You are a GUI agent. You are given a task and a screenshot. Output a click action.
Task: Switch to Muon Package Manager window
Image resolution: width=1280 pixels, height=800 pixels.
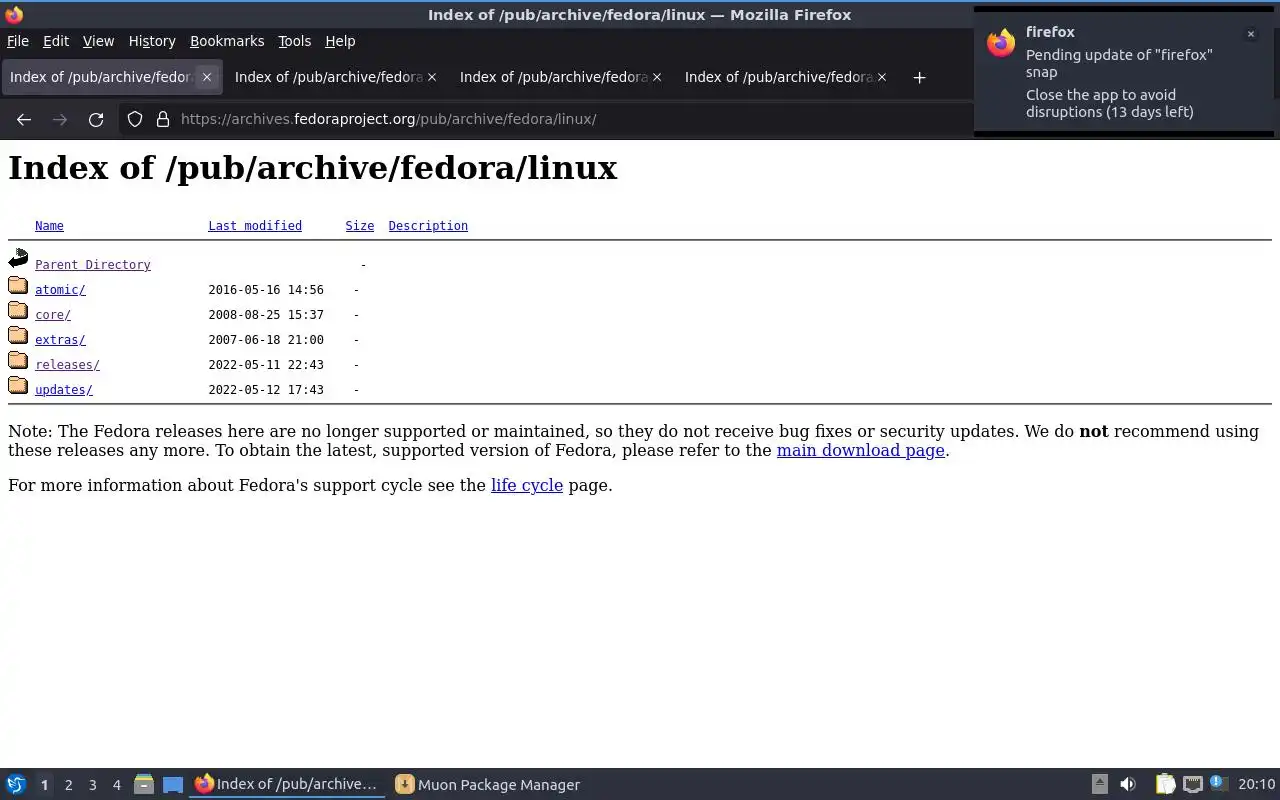[x=488, y=785]
